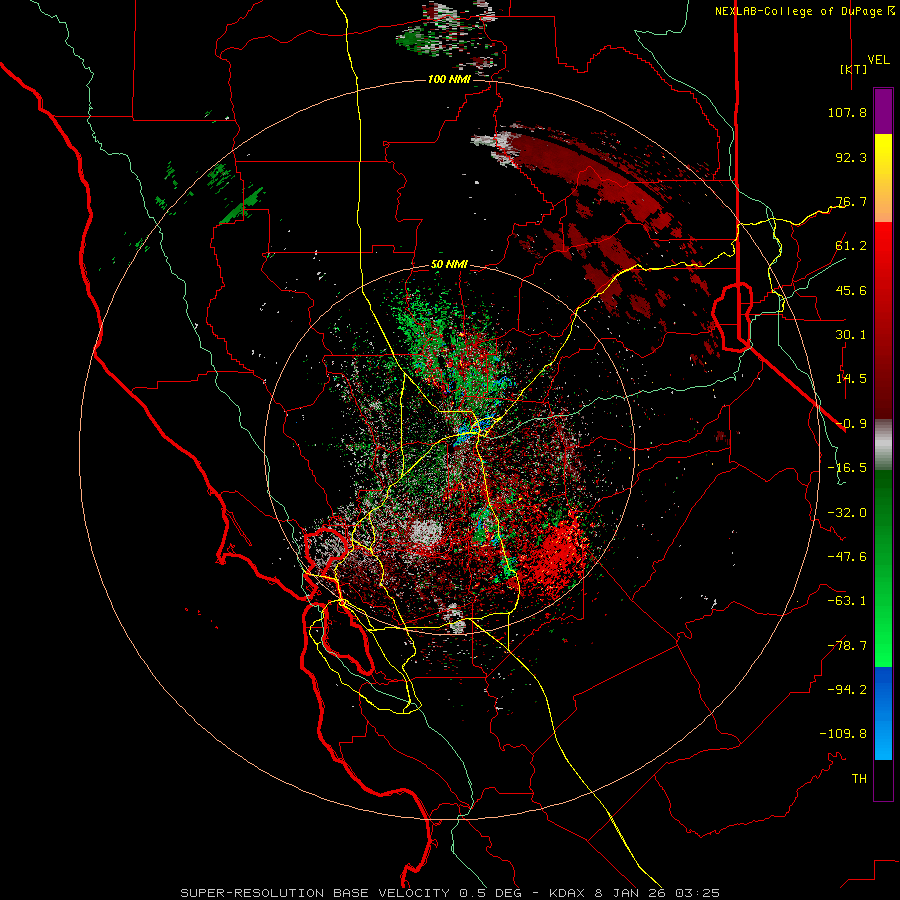Click the 76.7 velocity scale value

click(851, 201)
